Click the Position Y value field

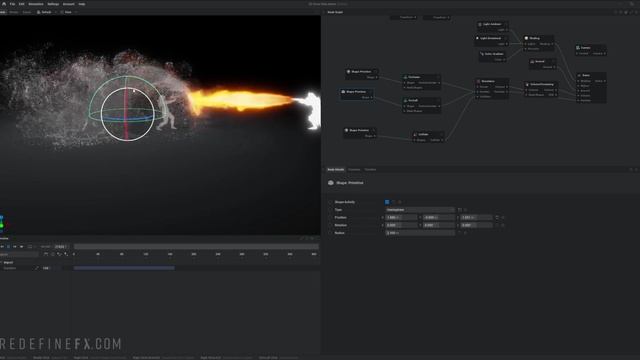[x=439, y=218]
